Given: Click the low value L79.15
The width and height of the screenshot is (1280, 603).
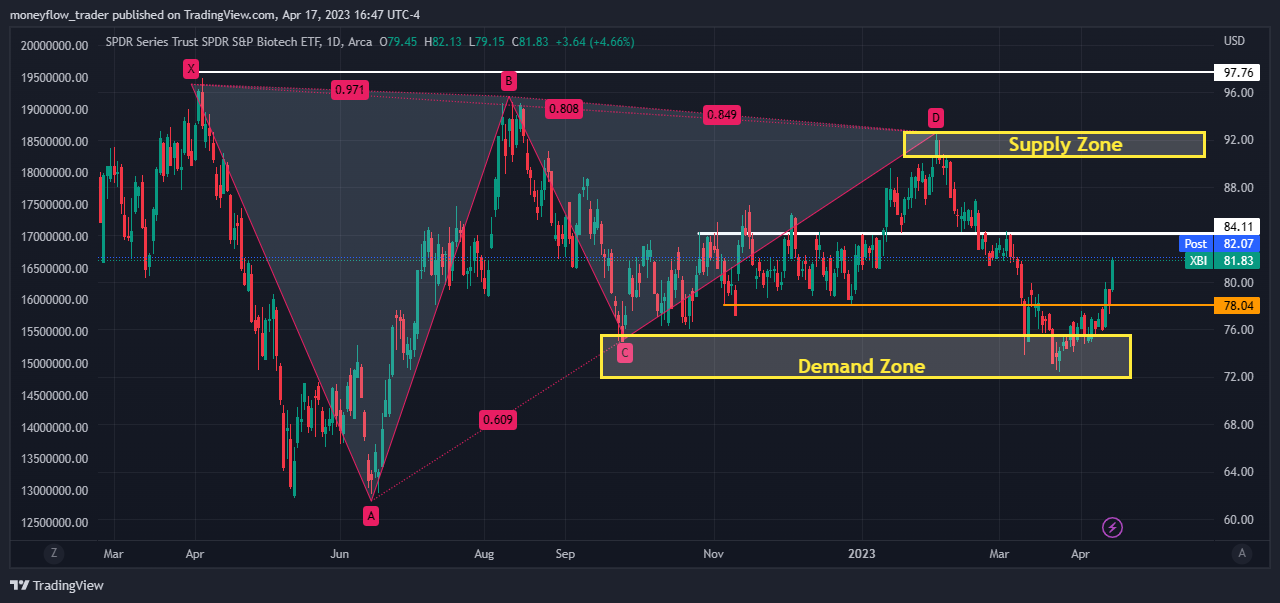Looking at the screenshot, I should point(488,42).
